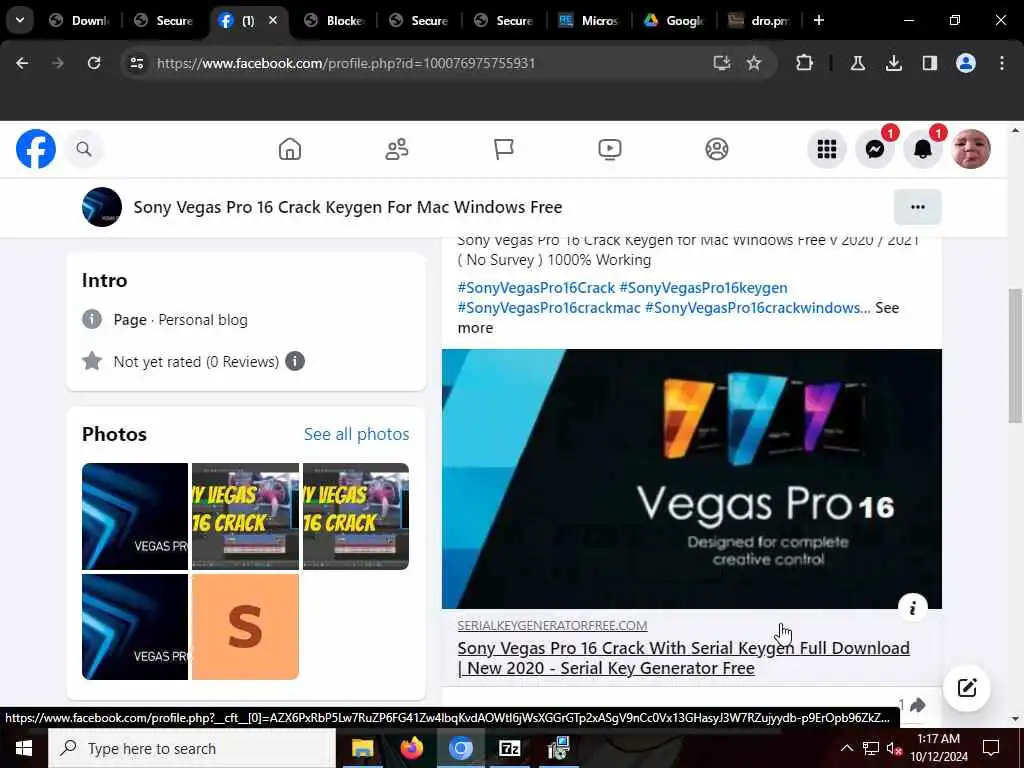Image resolution: width=1024 pixels, height=768 pixels.
Task: Click the install app icon in address bar
Action: point(722,63)
